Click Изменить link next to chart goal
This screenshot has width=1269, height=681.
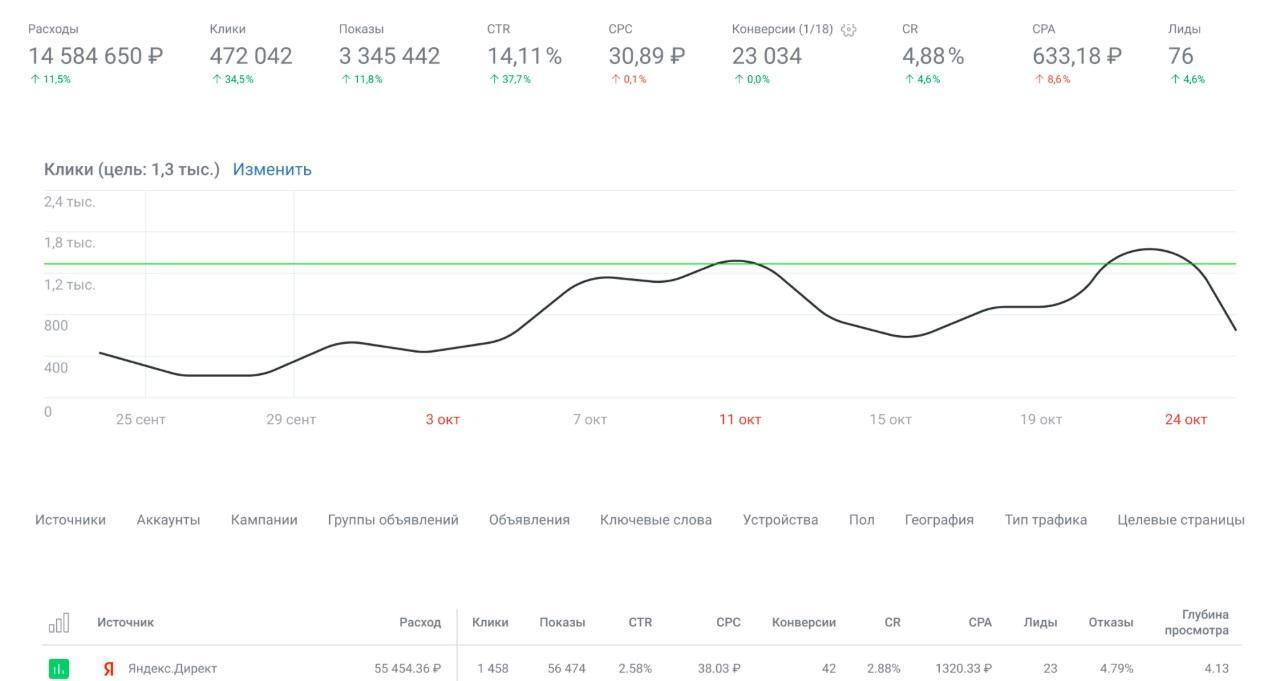point(272,169)
